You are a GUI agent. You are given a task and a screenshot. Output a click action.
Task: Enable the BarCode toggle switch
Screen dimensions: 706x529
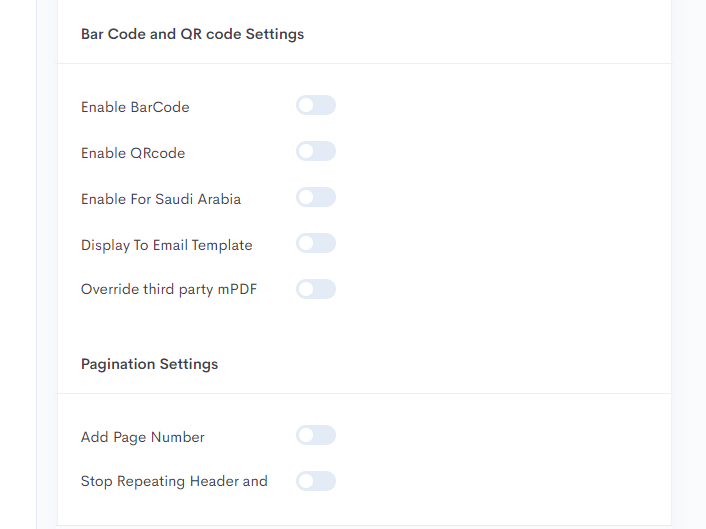[x=316, y=105]
